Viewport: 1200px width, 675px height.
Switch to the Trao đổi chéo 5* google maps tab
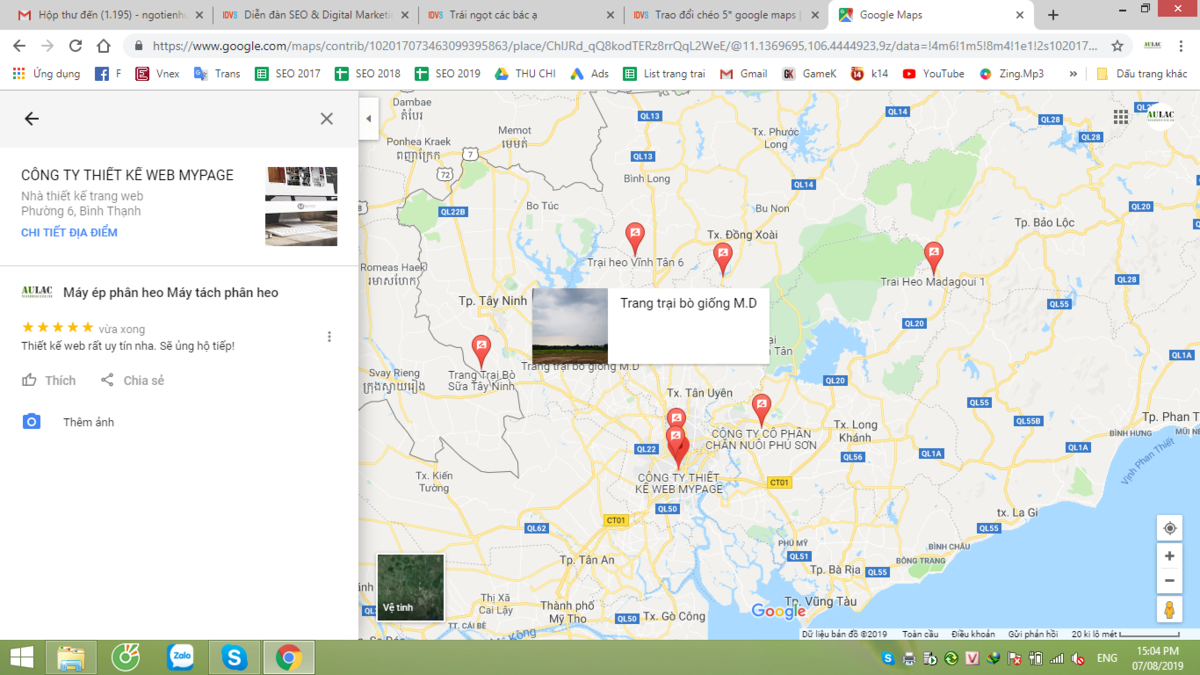click(727, 15)
